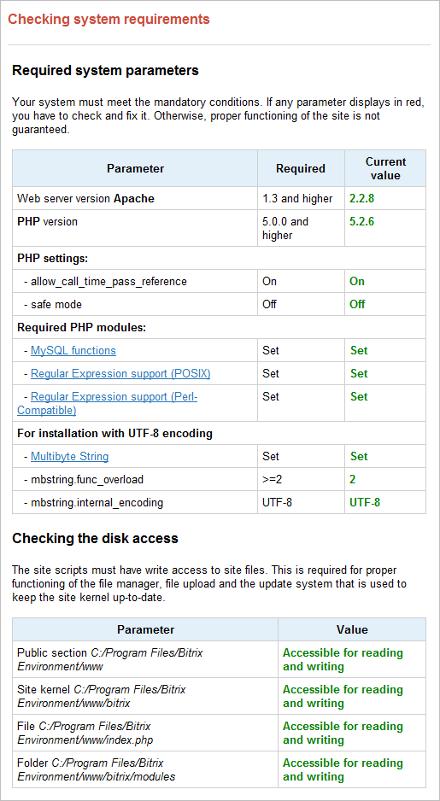Image resolution: width=440 pixels, height=801 pixels.
Task: Click the Apache version value 2.2.8
Action: [363, 198]
